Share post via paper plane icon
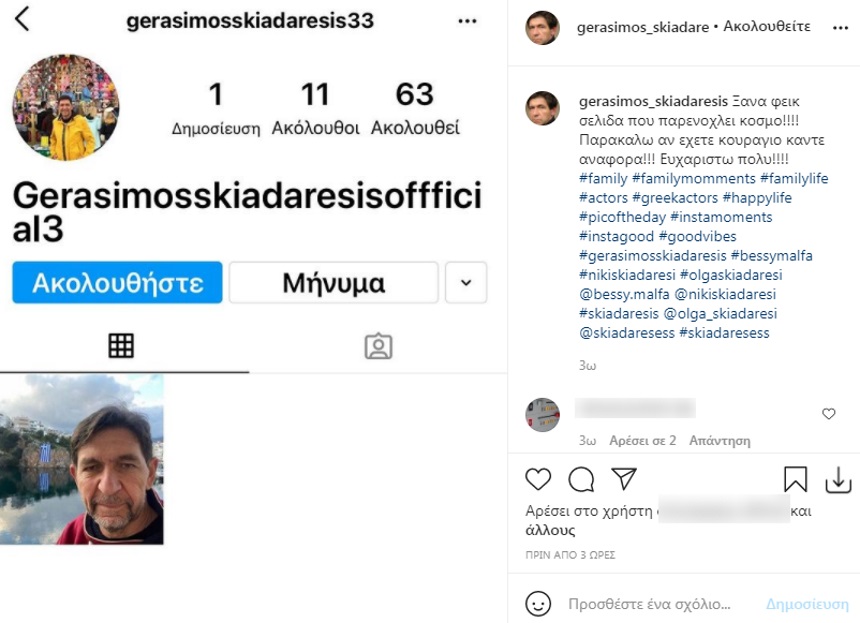Image resolution: width=860 pixels, height=623 pixels. pos(624,479)
